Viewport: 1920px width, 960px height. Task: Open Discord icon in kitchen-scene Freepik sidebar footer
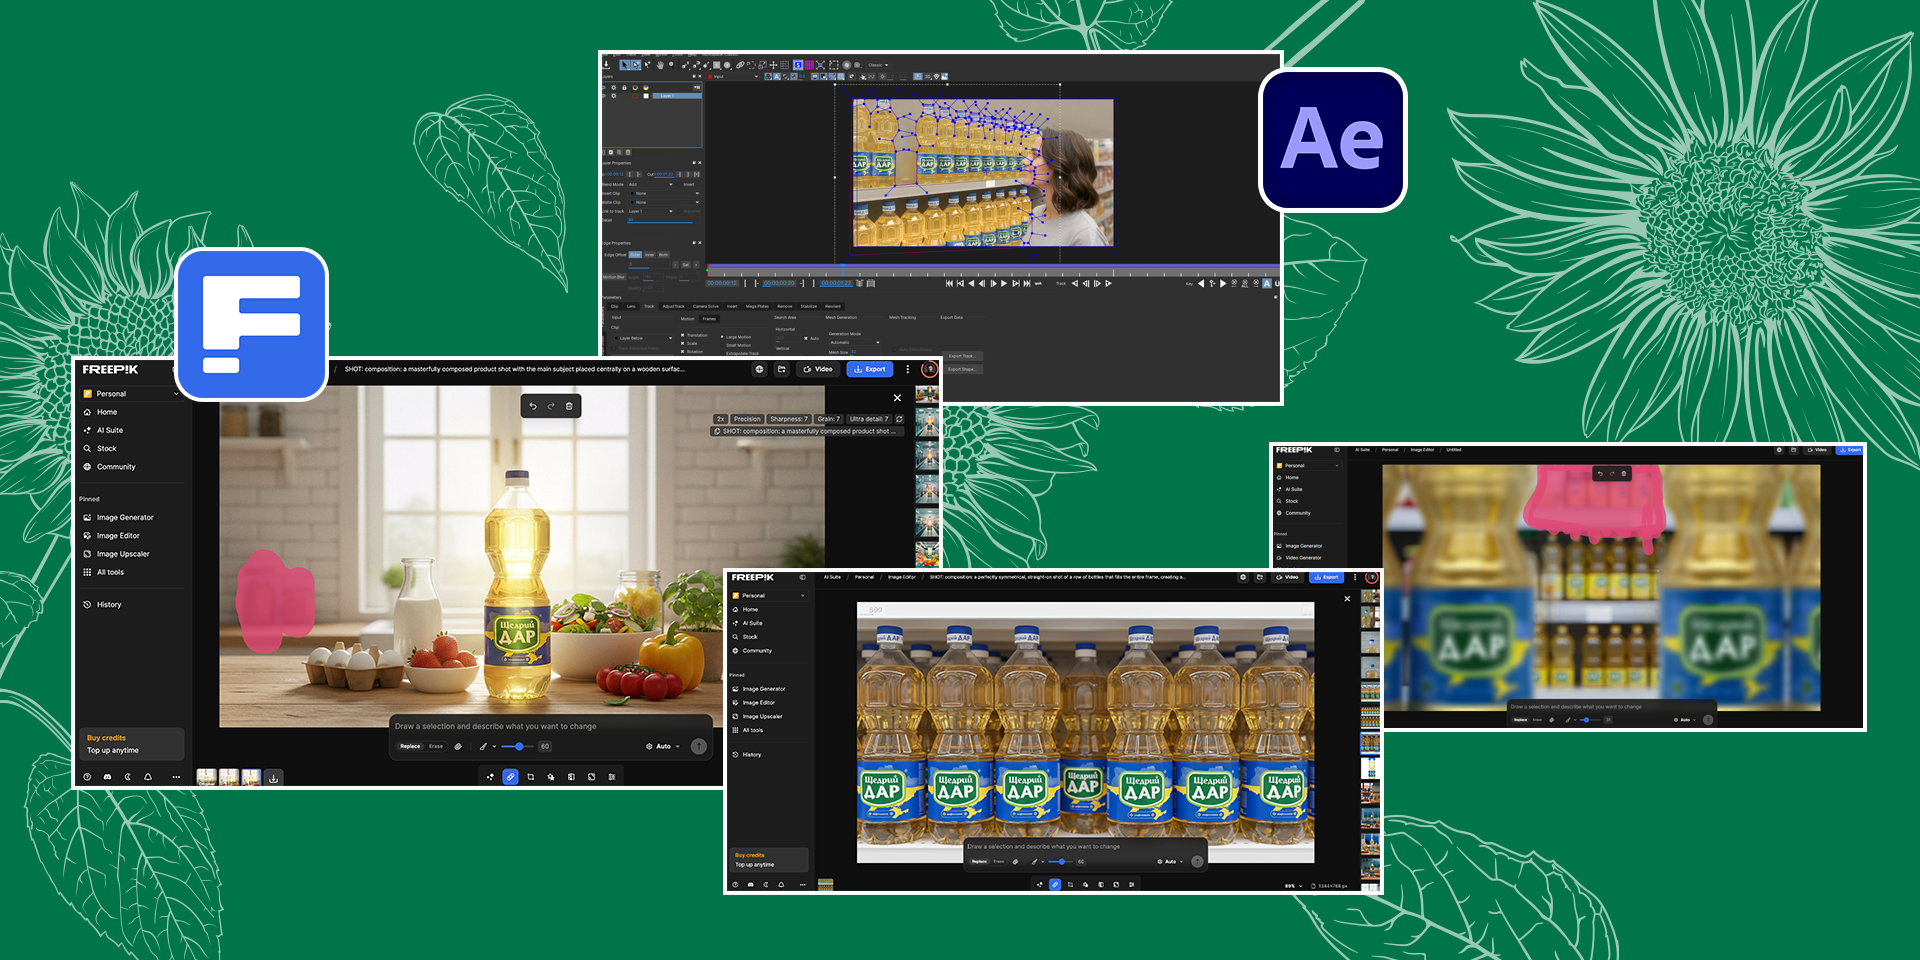(x=107, y=777)
